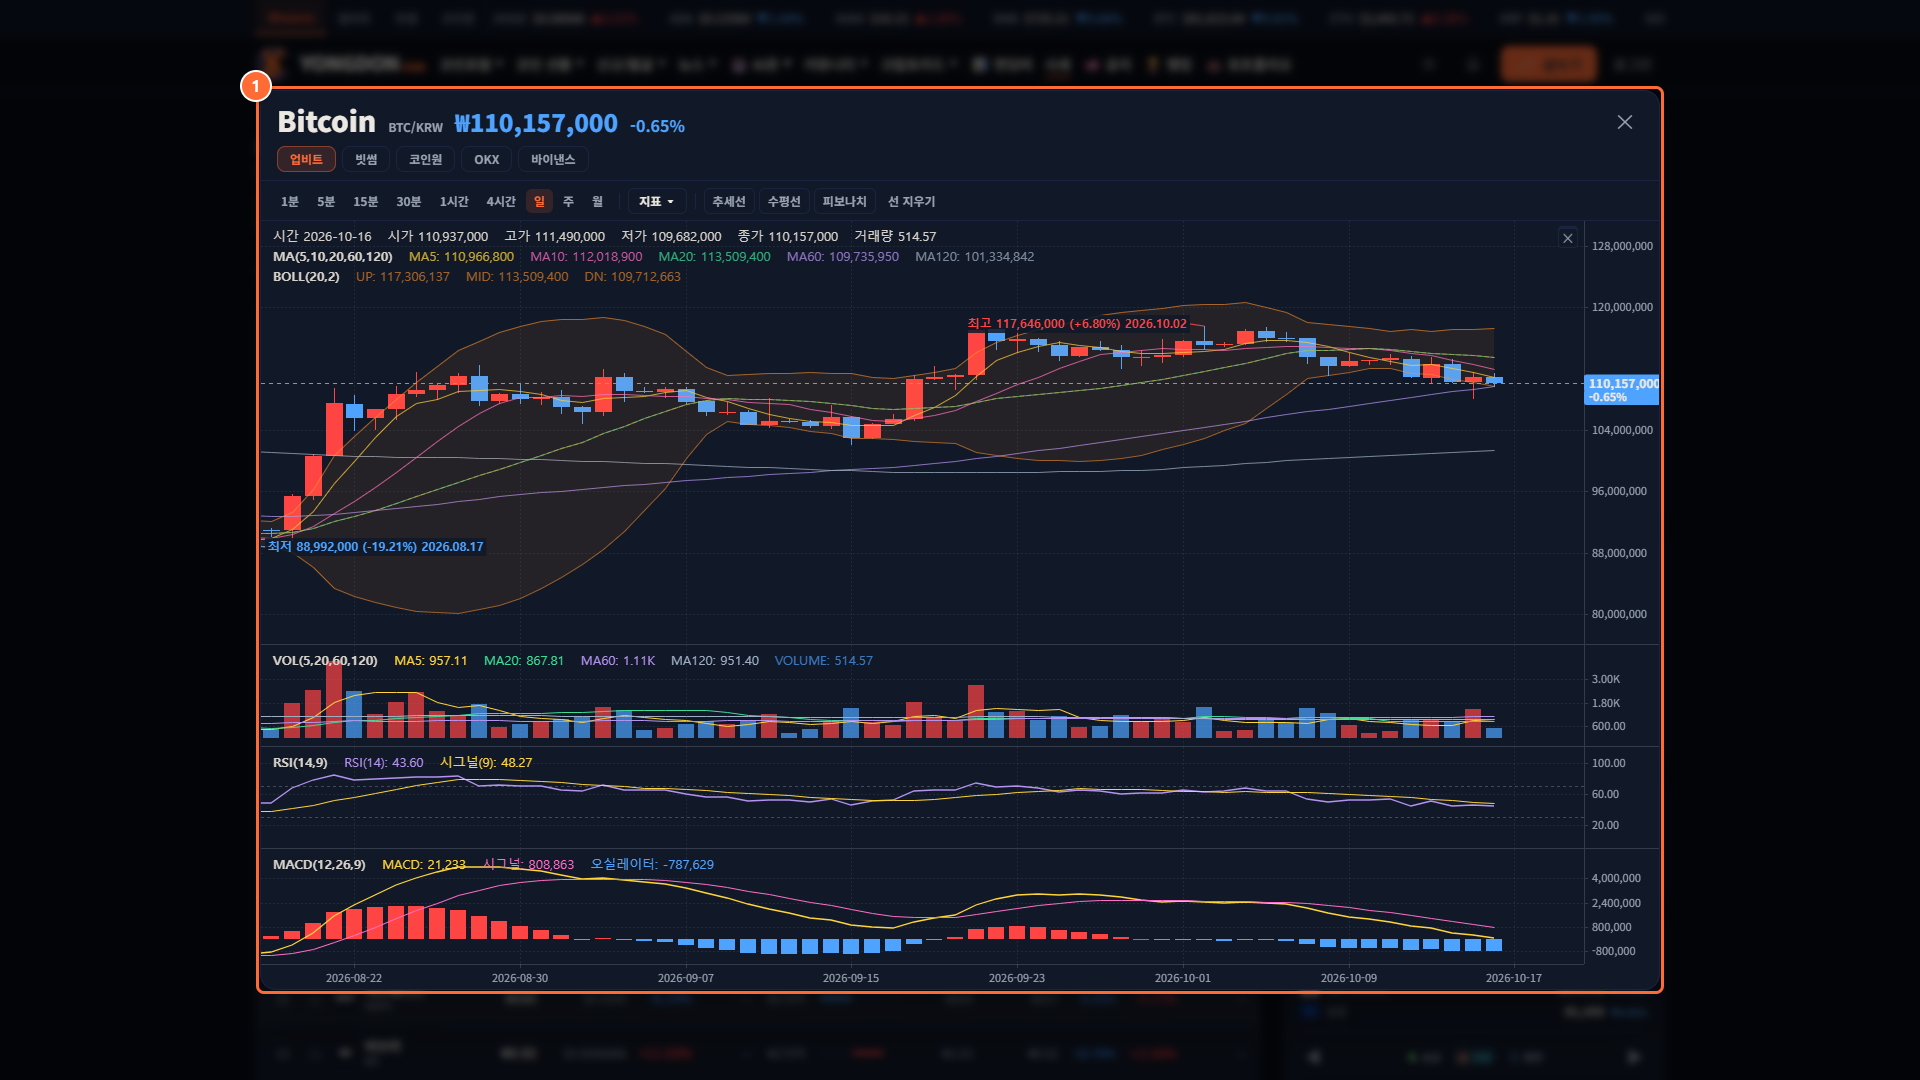Click the -0.65% change value in header
1920x1080 pixels.
tap(657, 126)
